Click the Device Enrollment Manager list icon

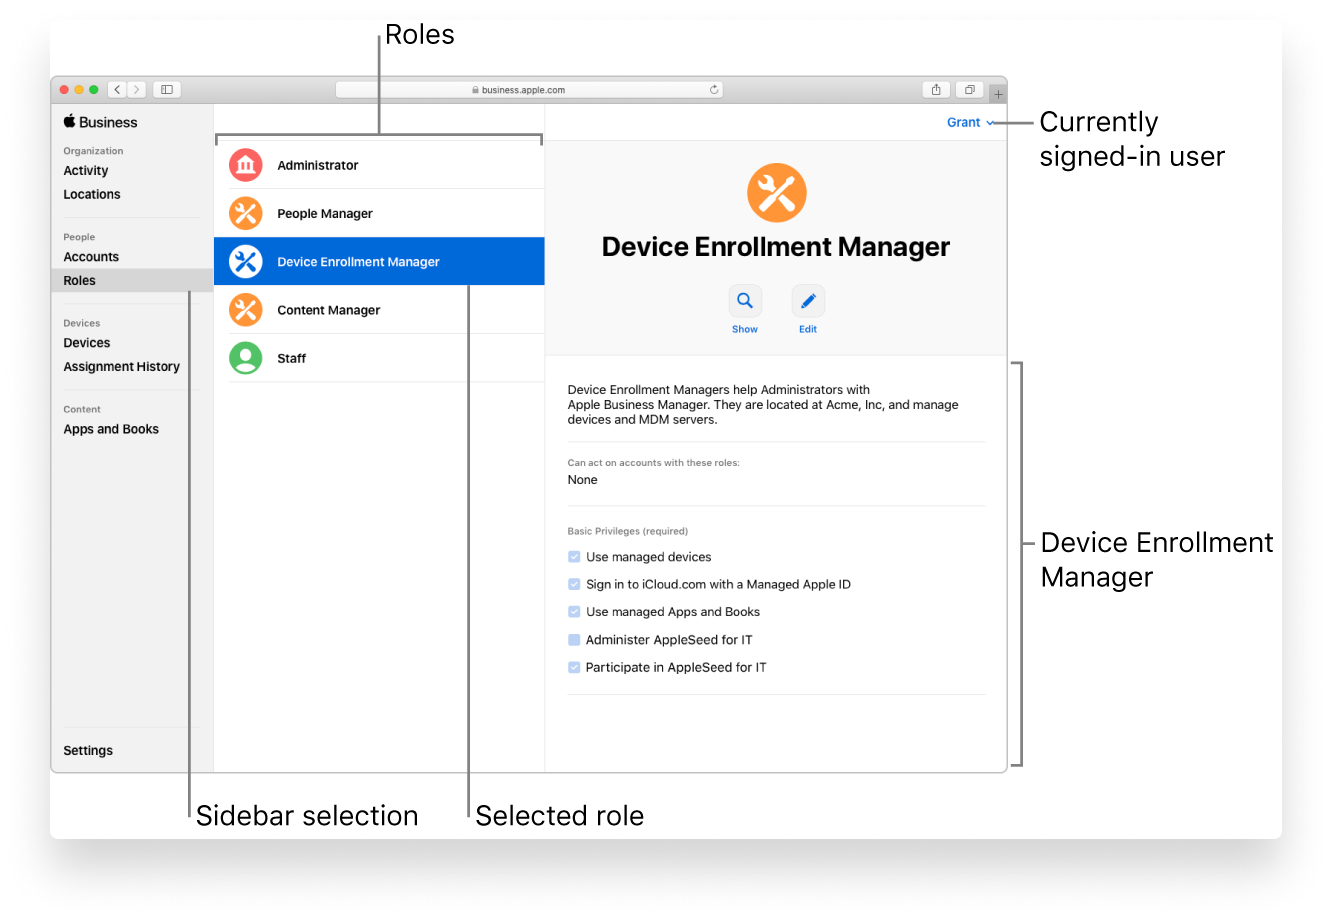(245, 261)
